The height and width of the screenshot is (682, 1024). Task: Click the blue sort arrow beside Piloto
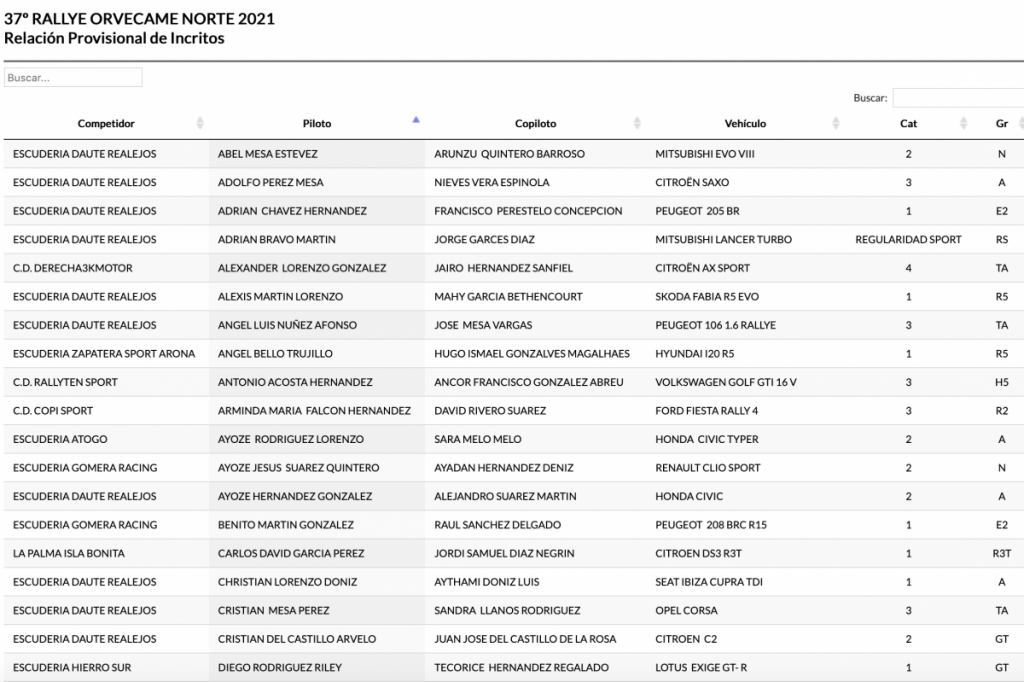pyautogui.click(x=416, y=121)
